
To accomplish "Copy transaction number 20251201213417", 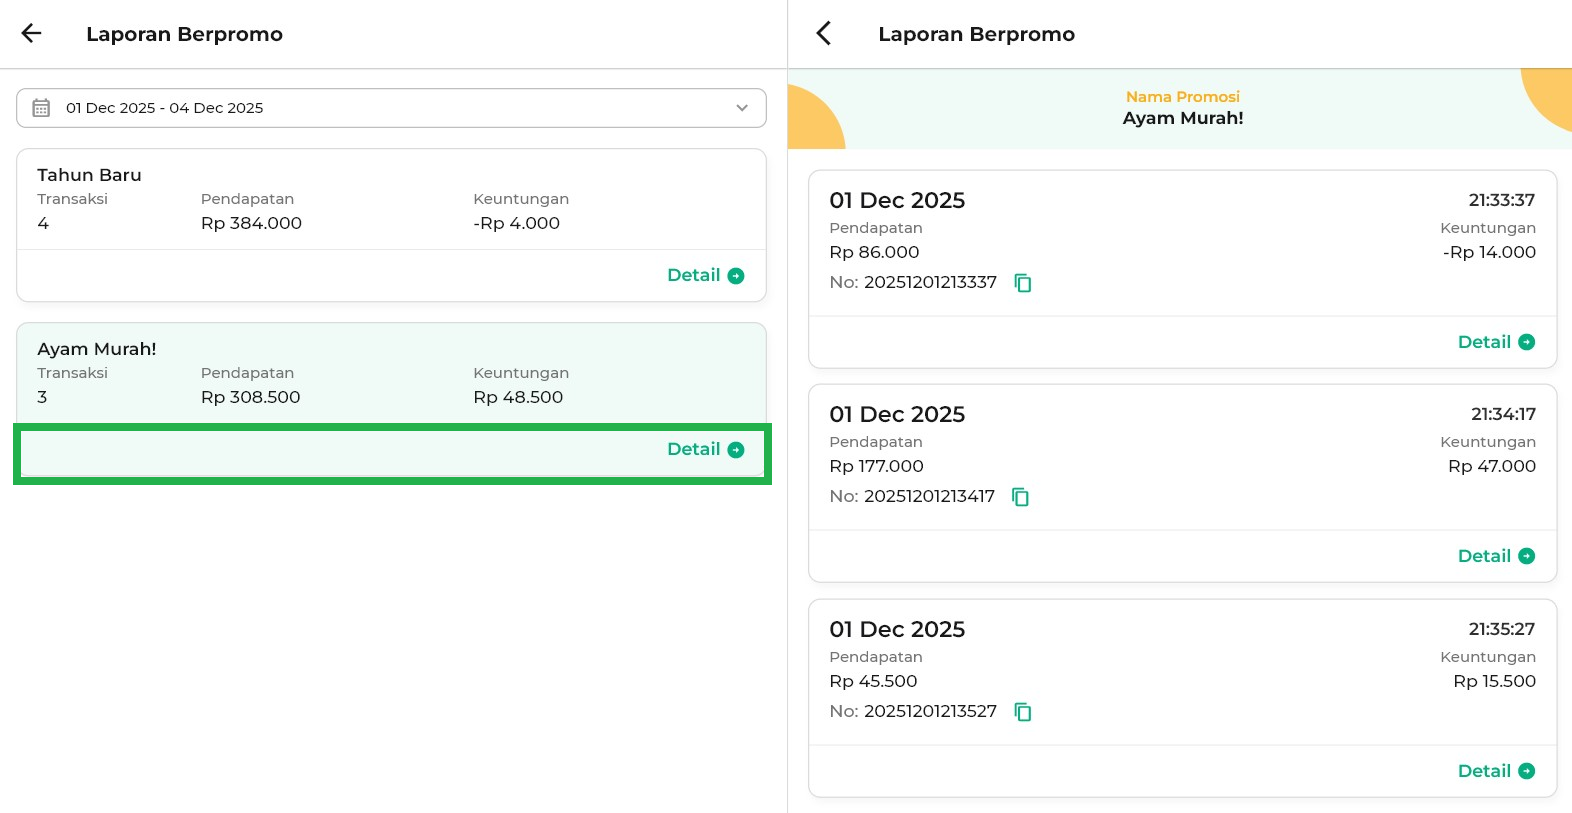I will (1020, 497).
